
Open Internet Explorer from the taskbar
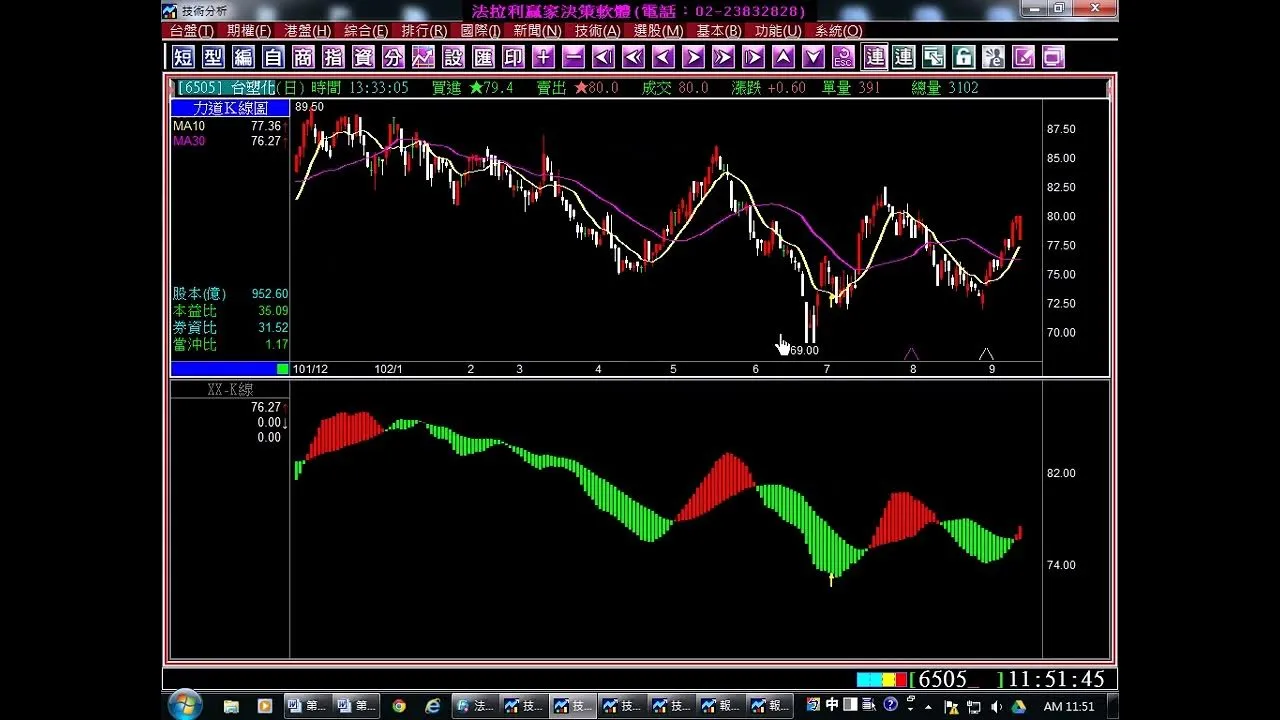point(432,706)
